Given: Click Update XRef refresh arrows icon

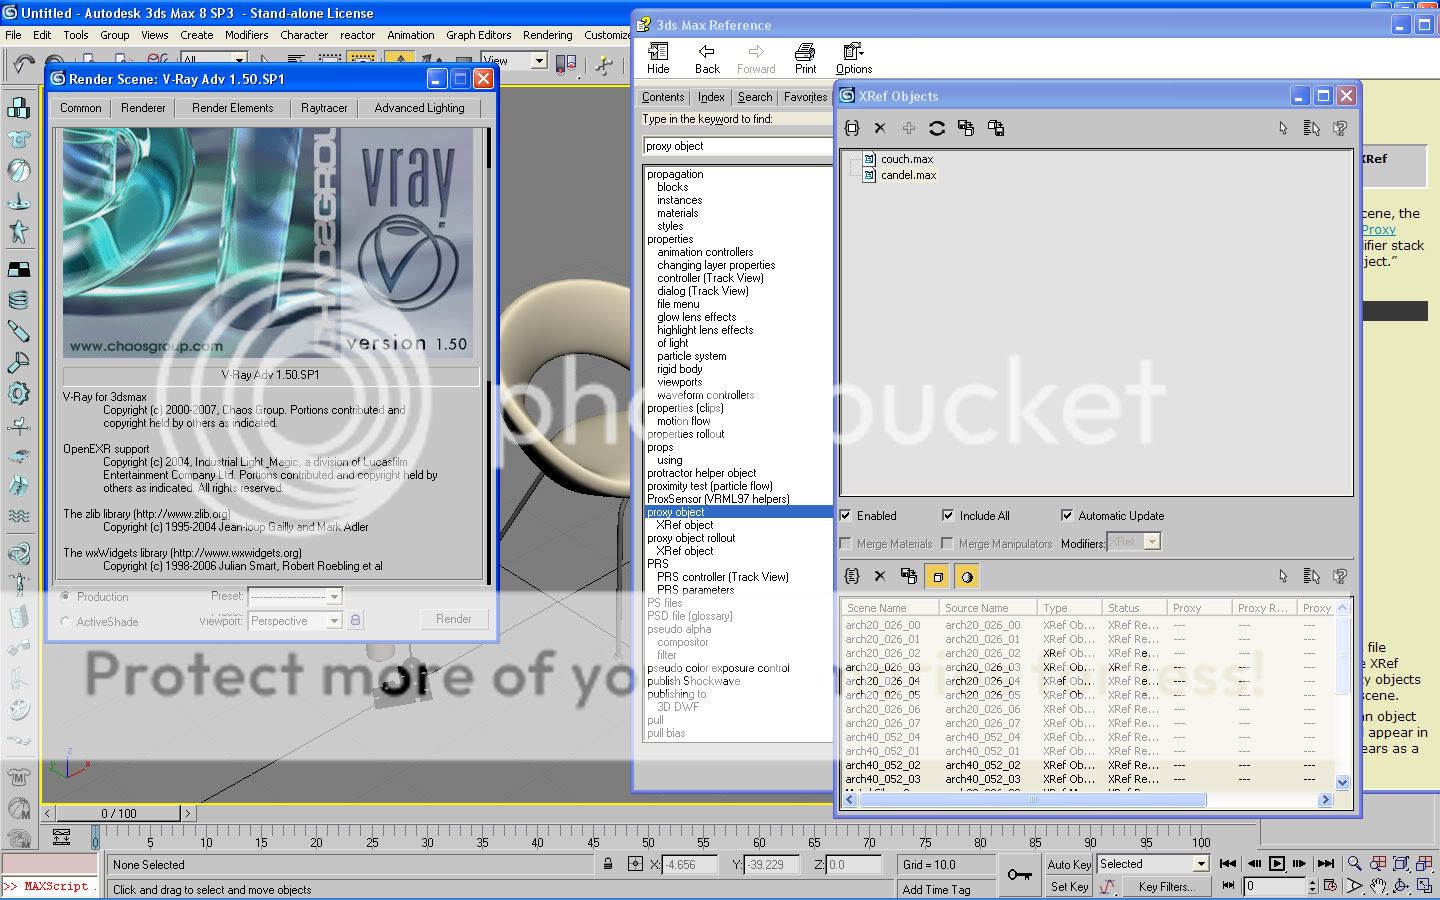Looking at the screenshot, I should pyautogui.click(x=937, y=128).
